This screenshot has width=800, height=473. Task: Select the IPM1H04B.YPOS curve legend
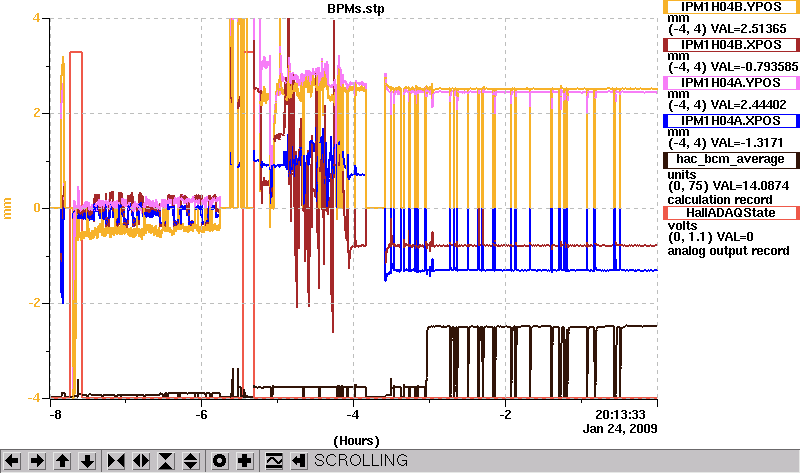point(731,7)
